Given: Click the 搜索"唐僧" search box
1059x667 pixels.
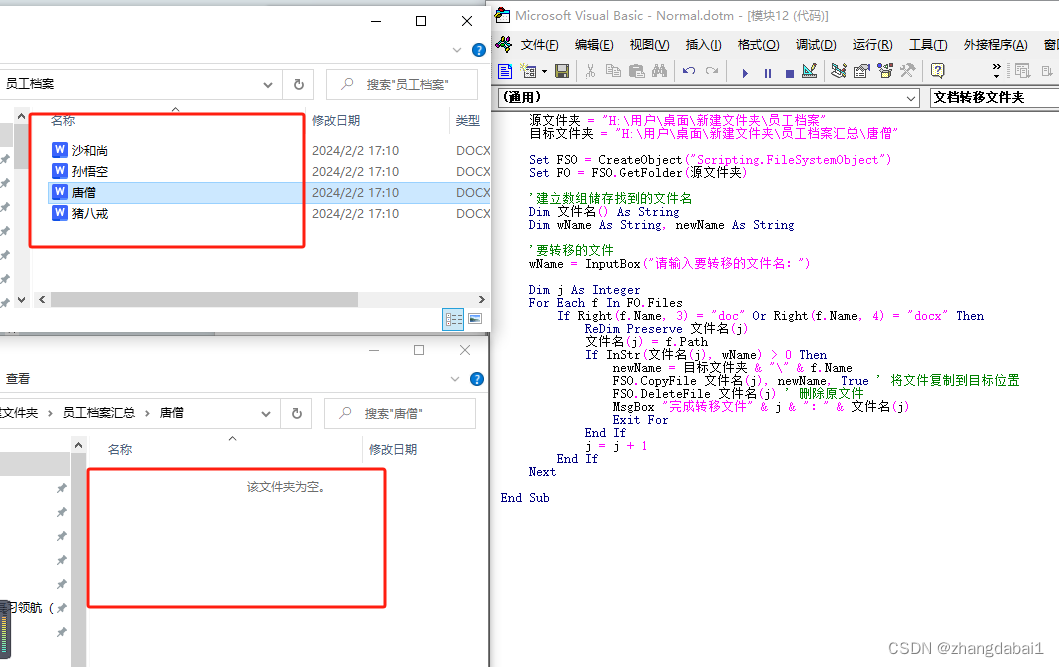Looking at the screenshot, I should coord(400,413).
